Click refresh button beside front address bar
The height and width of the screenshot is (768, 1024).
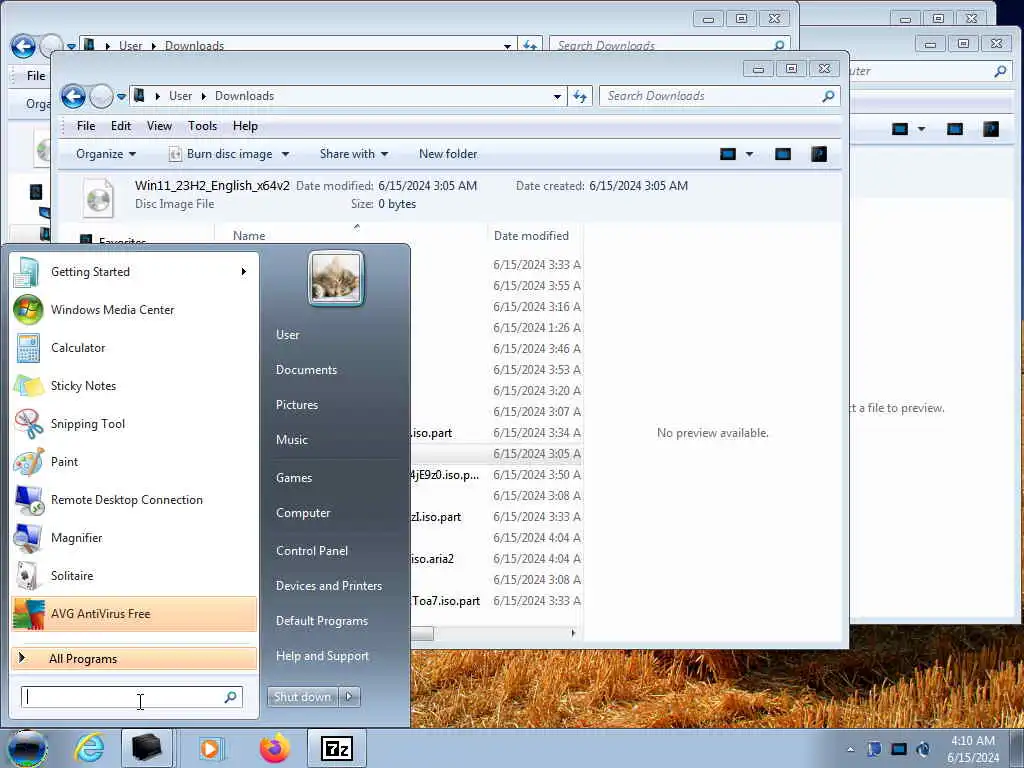click(580, 97)
